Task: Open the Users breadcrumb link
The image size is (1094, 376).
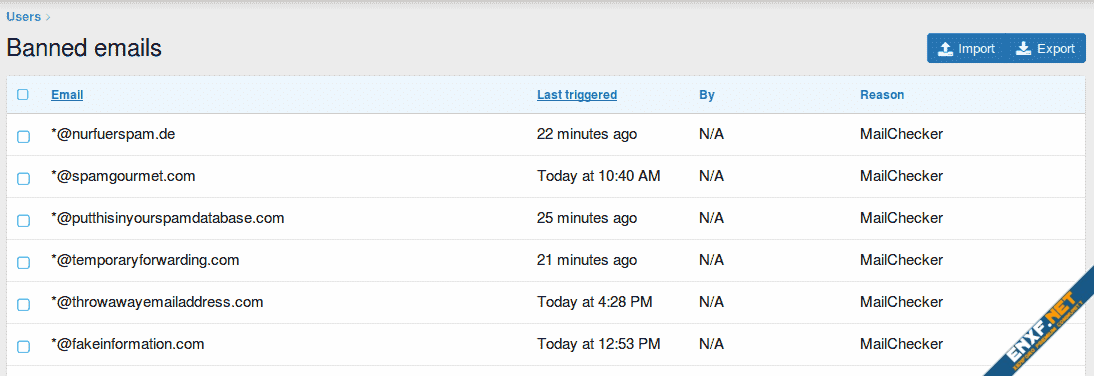Action: 24,16
